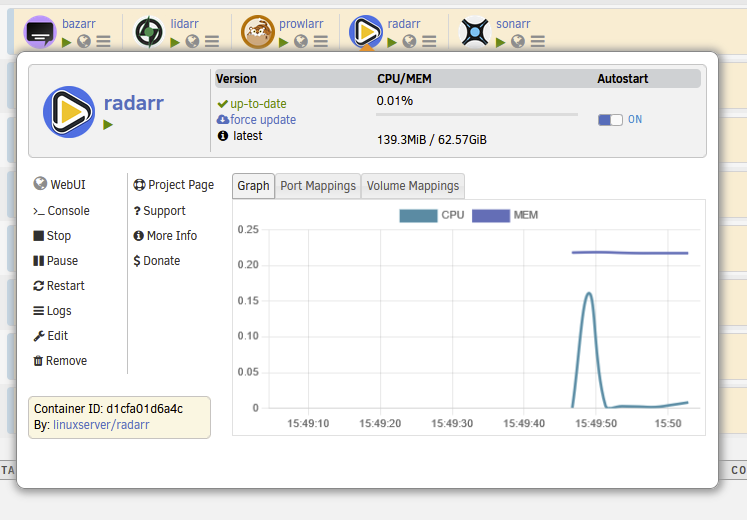Click the Container ID d1cfa01d6a4c text
Screen dimensions: 747x520
108,409
